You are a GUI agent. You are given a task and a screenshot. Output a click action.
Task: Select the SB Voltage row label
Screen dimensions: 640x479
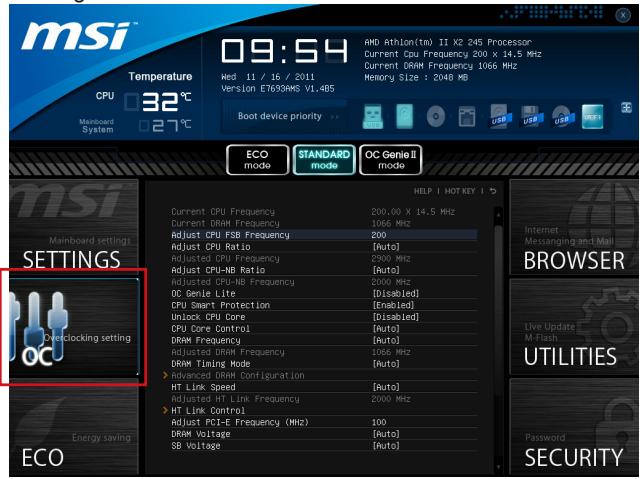pos(196,446)
